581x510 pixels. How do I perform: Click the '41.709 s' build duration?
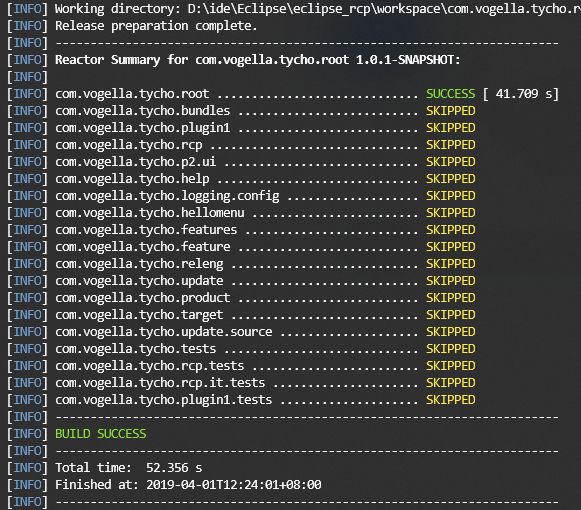click(x=524, y=94)
